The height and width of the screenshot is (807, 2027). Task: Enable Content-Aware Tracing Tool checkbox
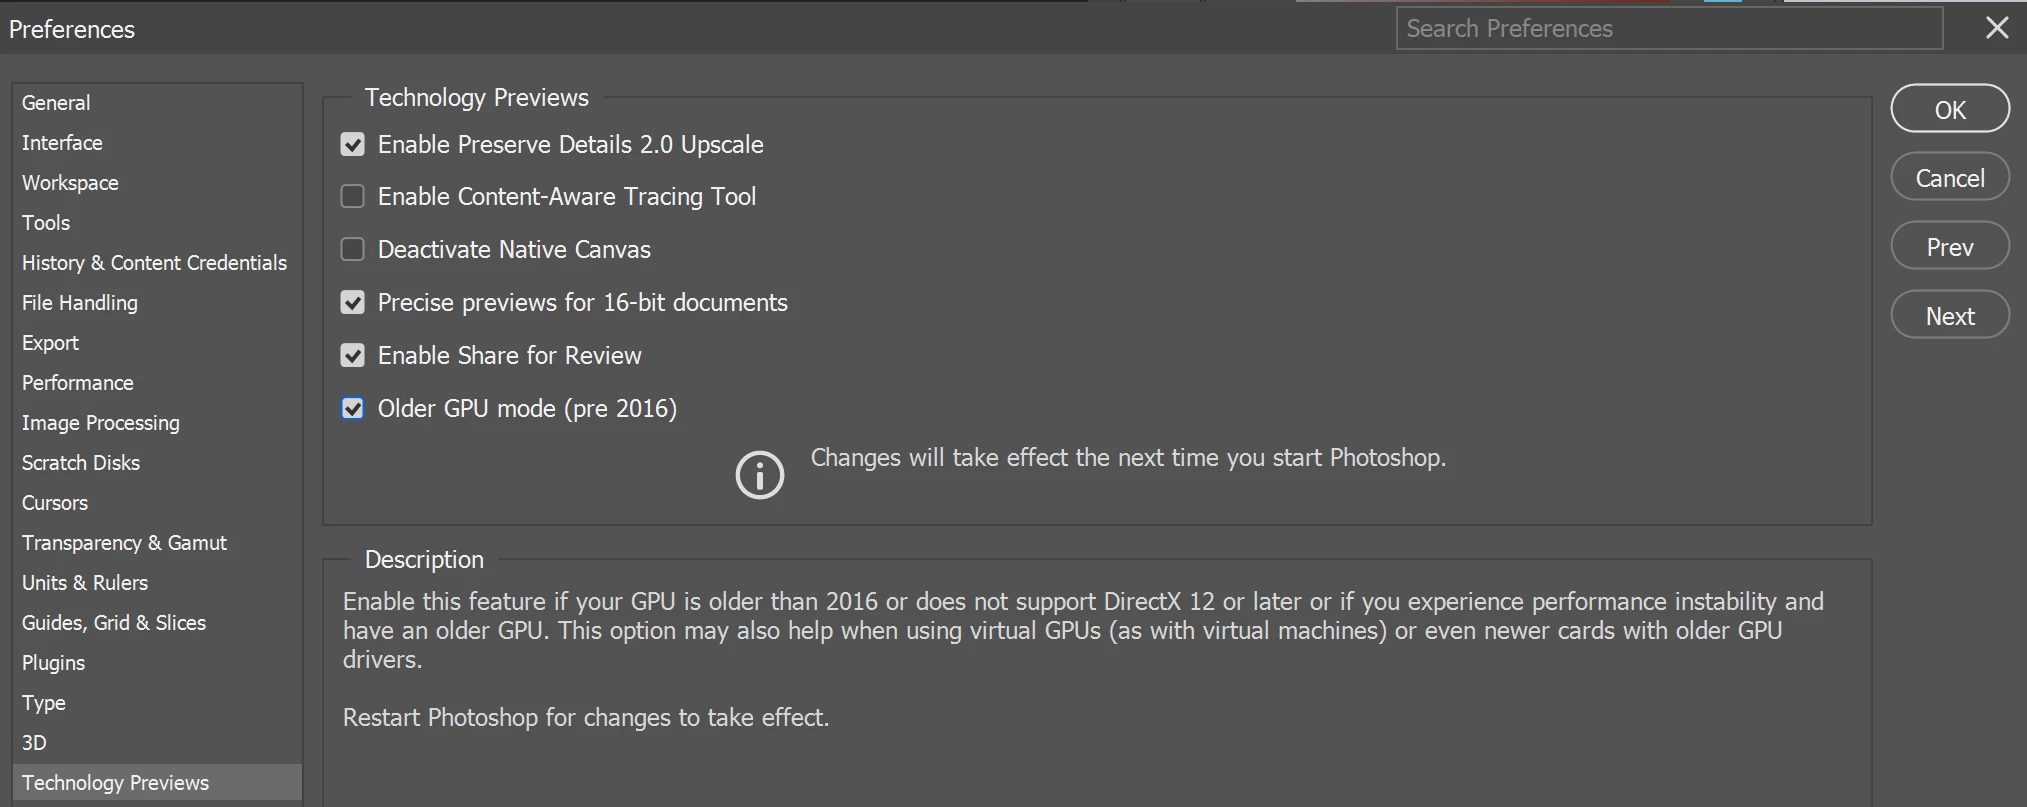click(x=353, y=197)
